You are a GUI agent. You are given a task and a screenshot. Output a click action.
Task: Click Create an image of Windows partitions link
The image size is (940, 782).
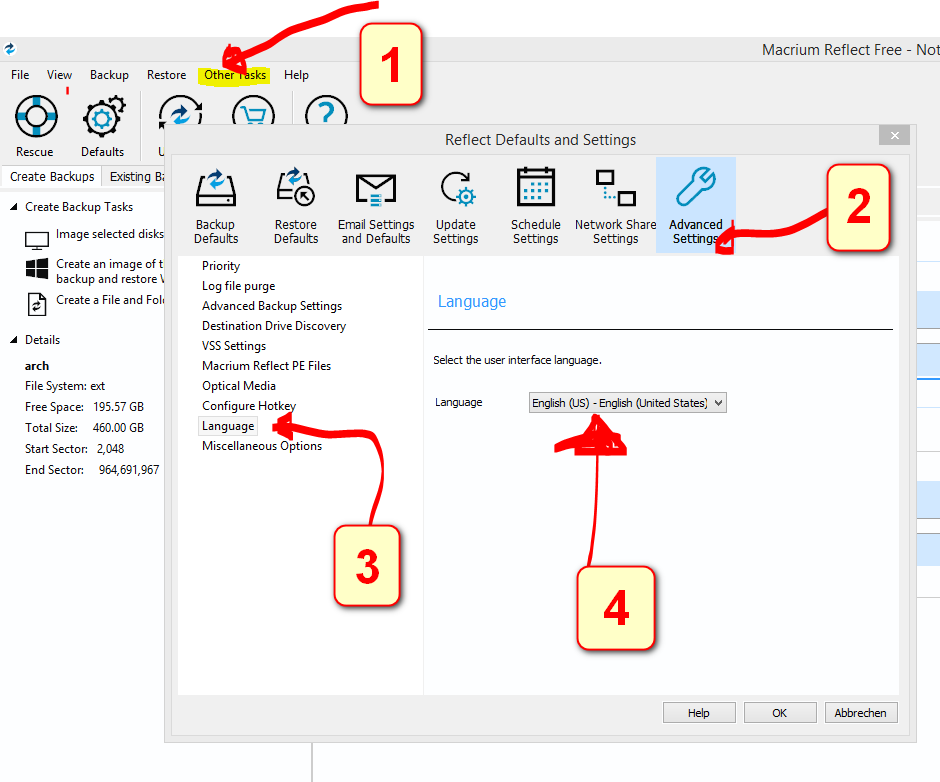(110, 271)
